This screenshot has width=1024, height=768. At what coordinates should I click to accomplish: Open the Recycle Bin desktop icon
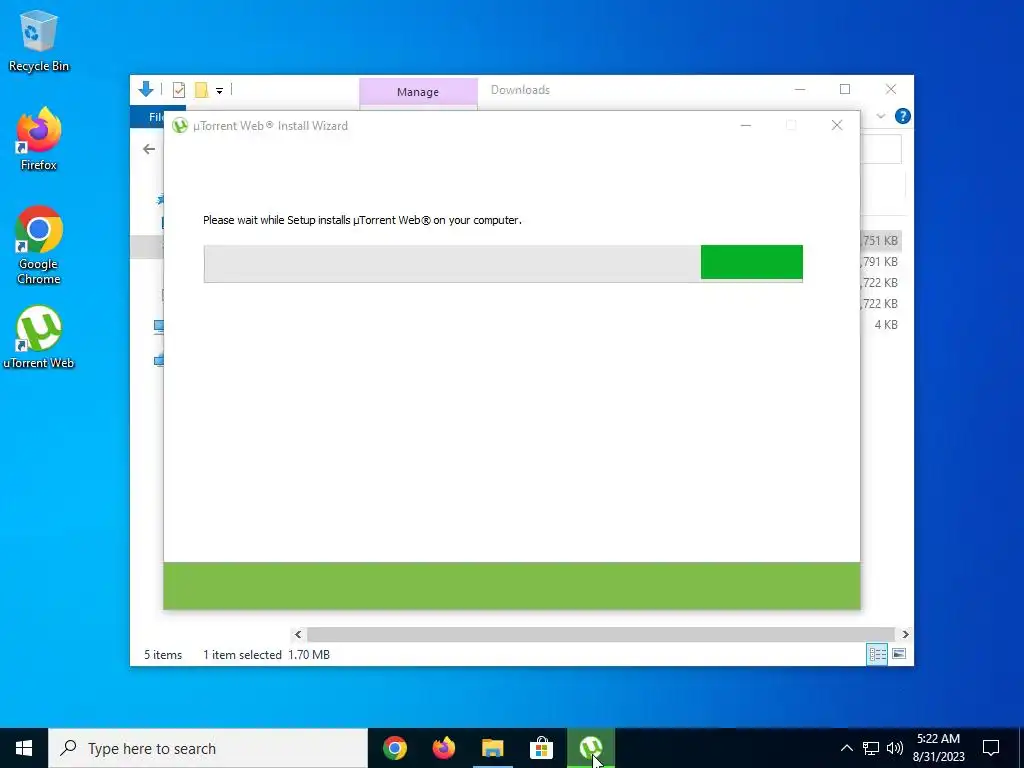click(x=39, y=40)
